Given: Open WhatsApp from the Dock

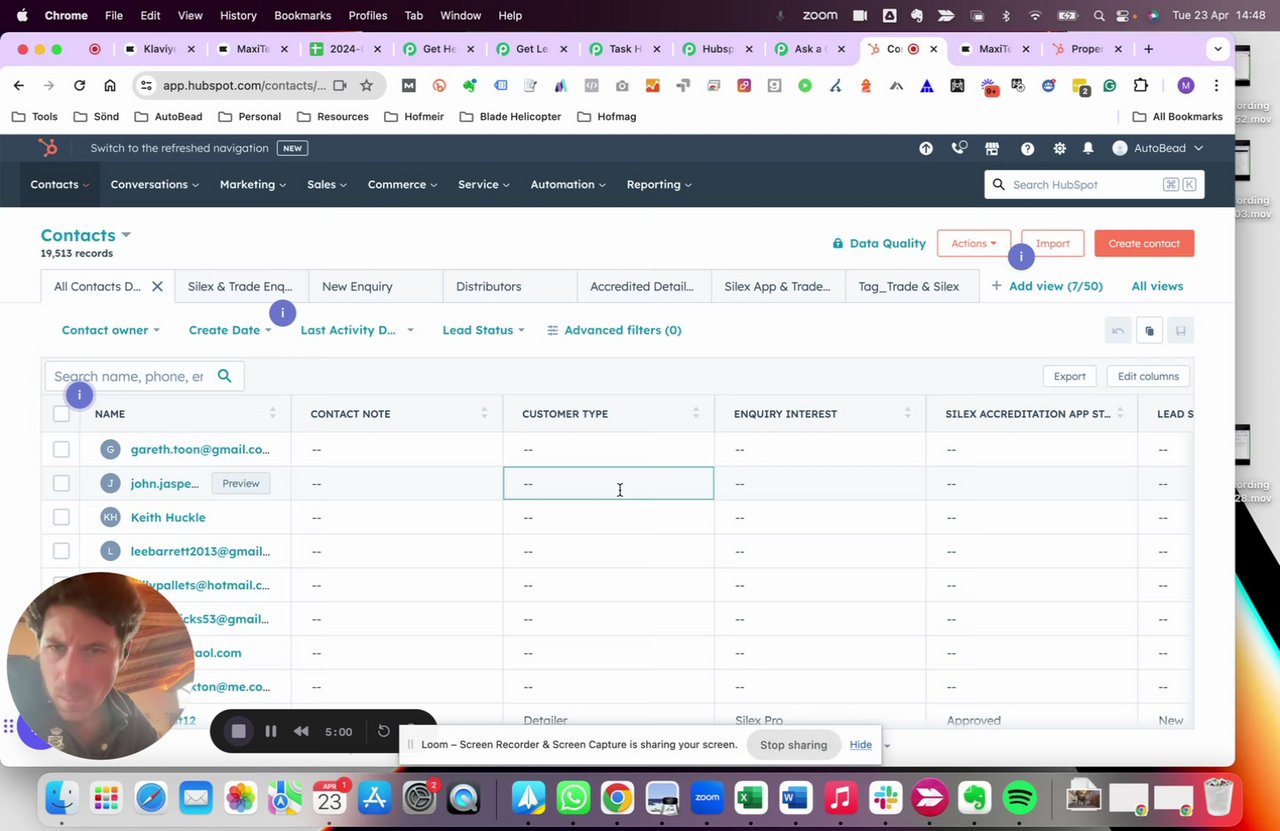Looking at the screenshot, I should click(574, 797).
